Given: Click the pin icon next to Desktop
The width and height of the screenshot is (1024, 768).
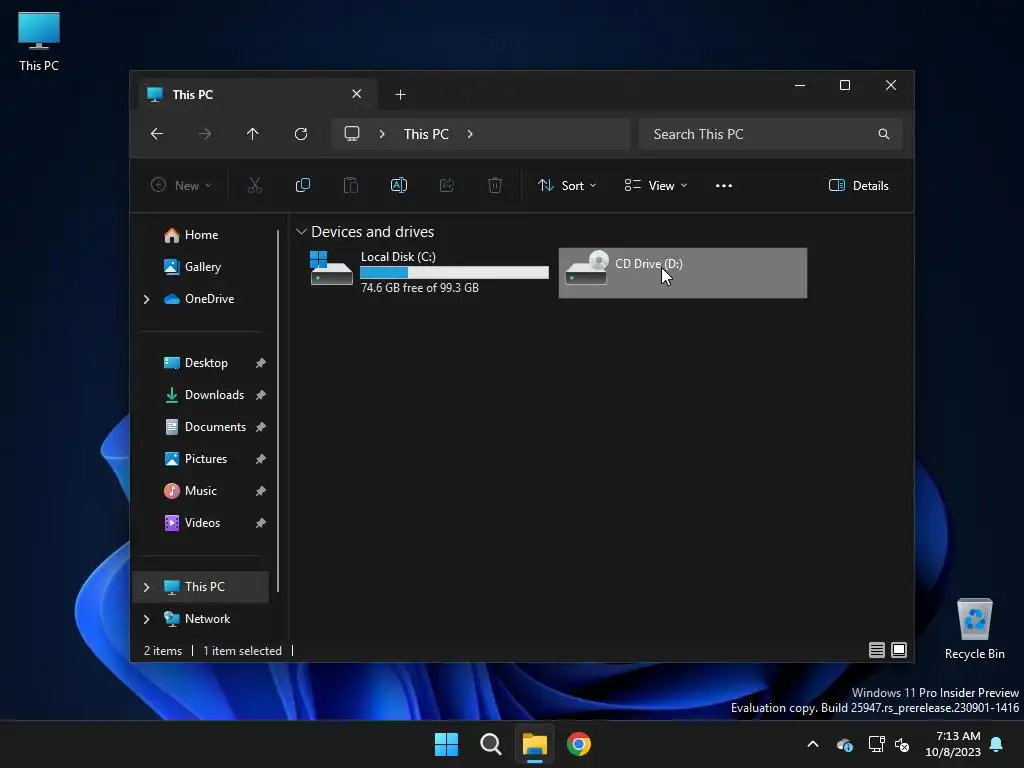Looking at the screenshot, I should [261, 363].
